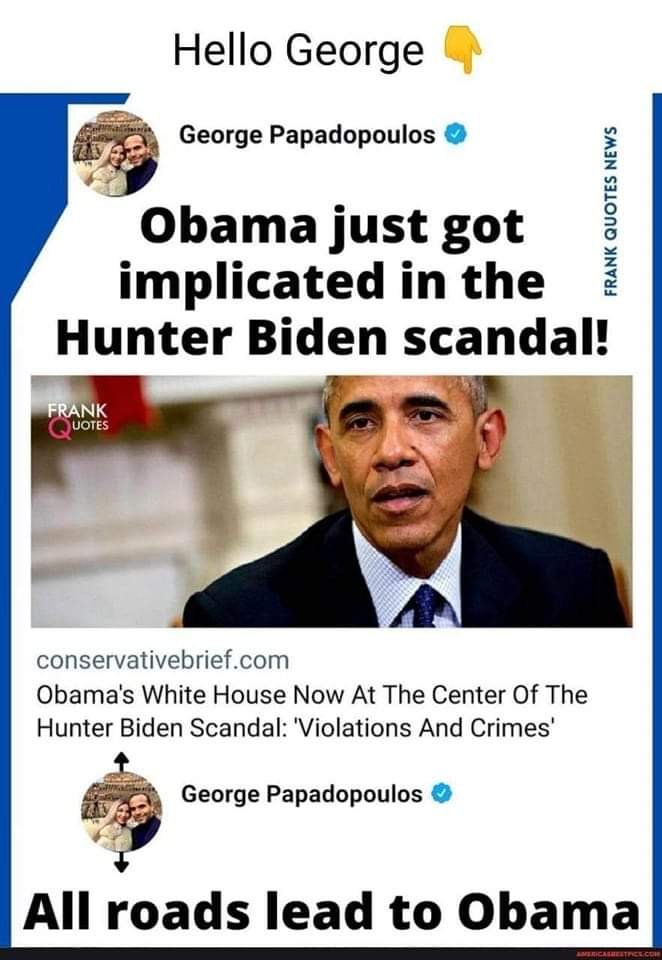The width and height of the screenshot is (662, 960).
Task: Click the down arrow below the lower avatar
Action: coord(122,862)
